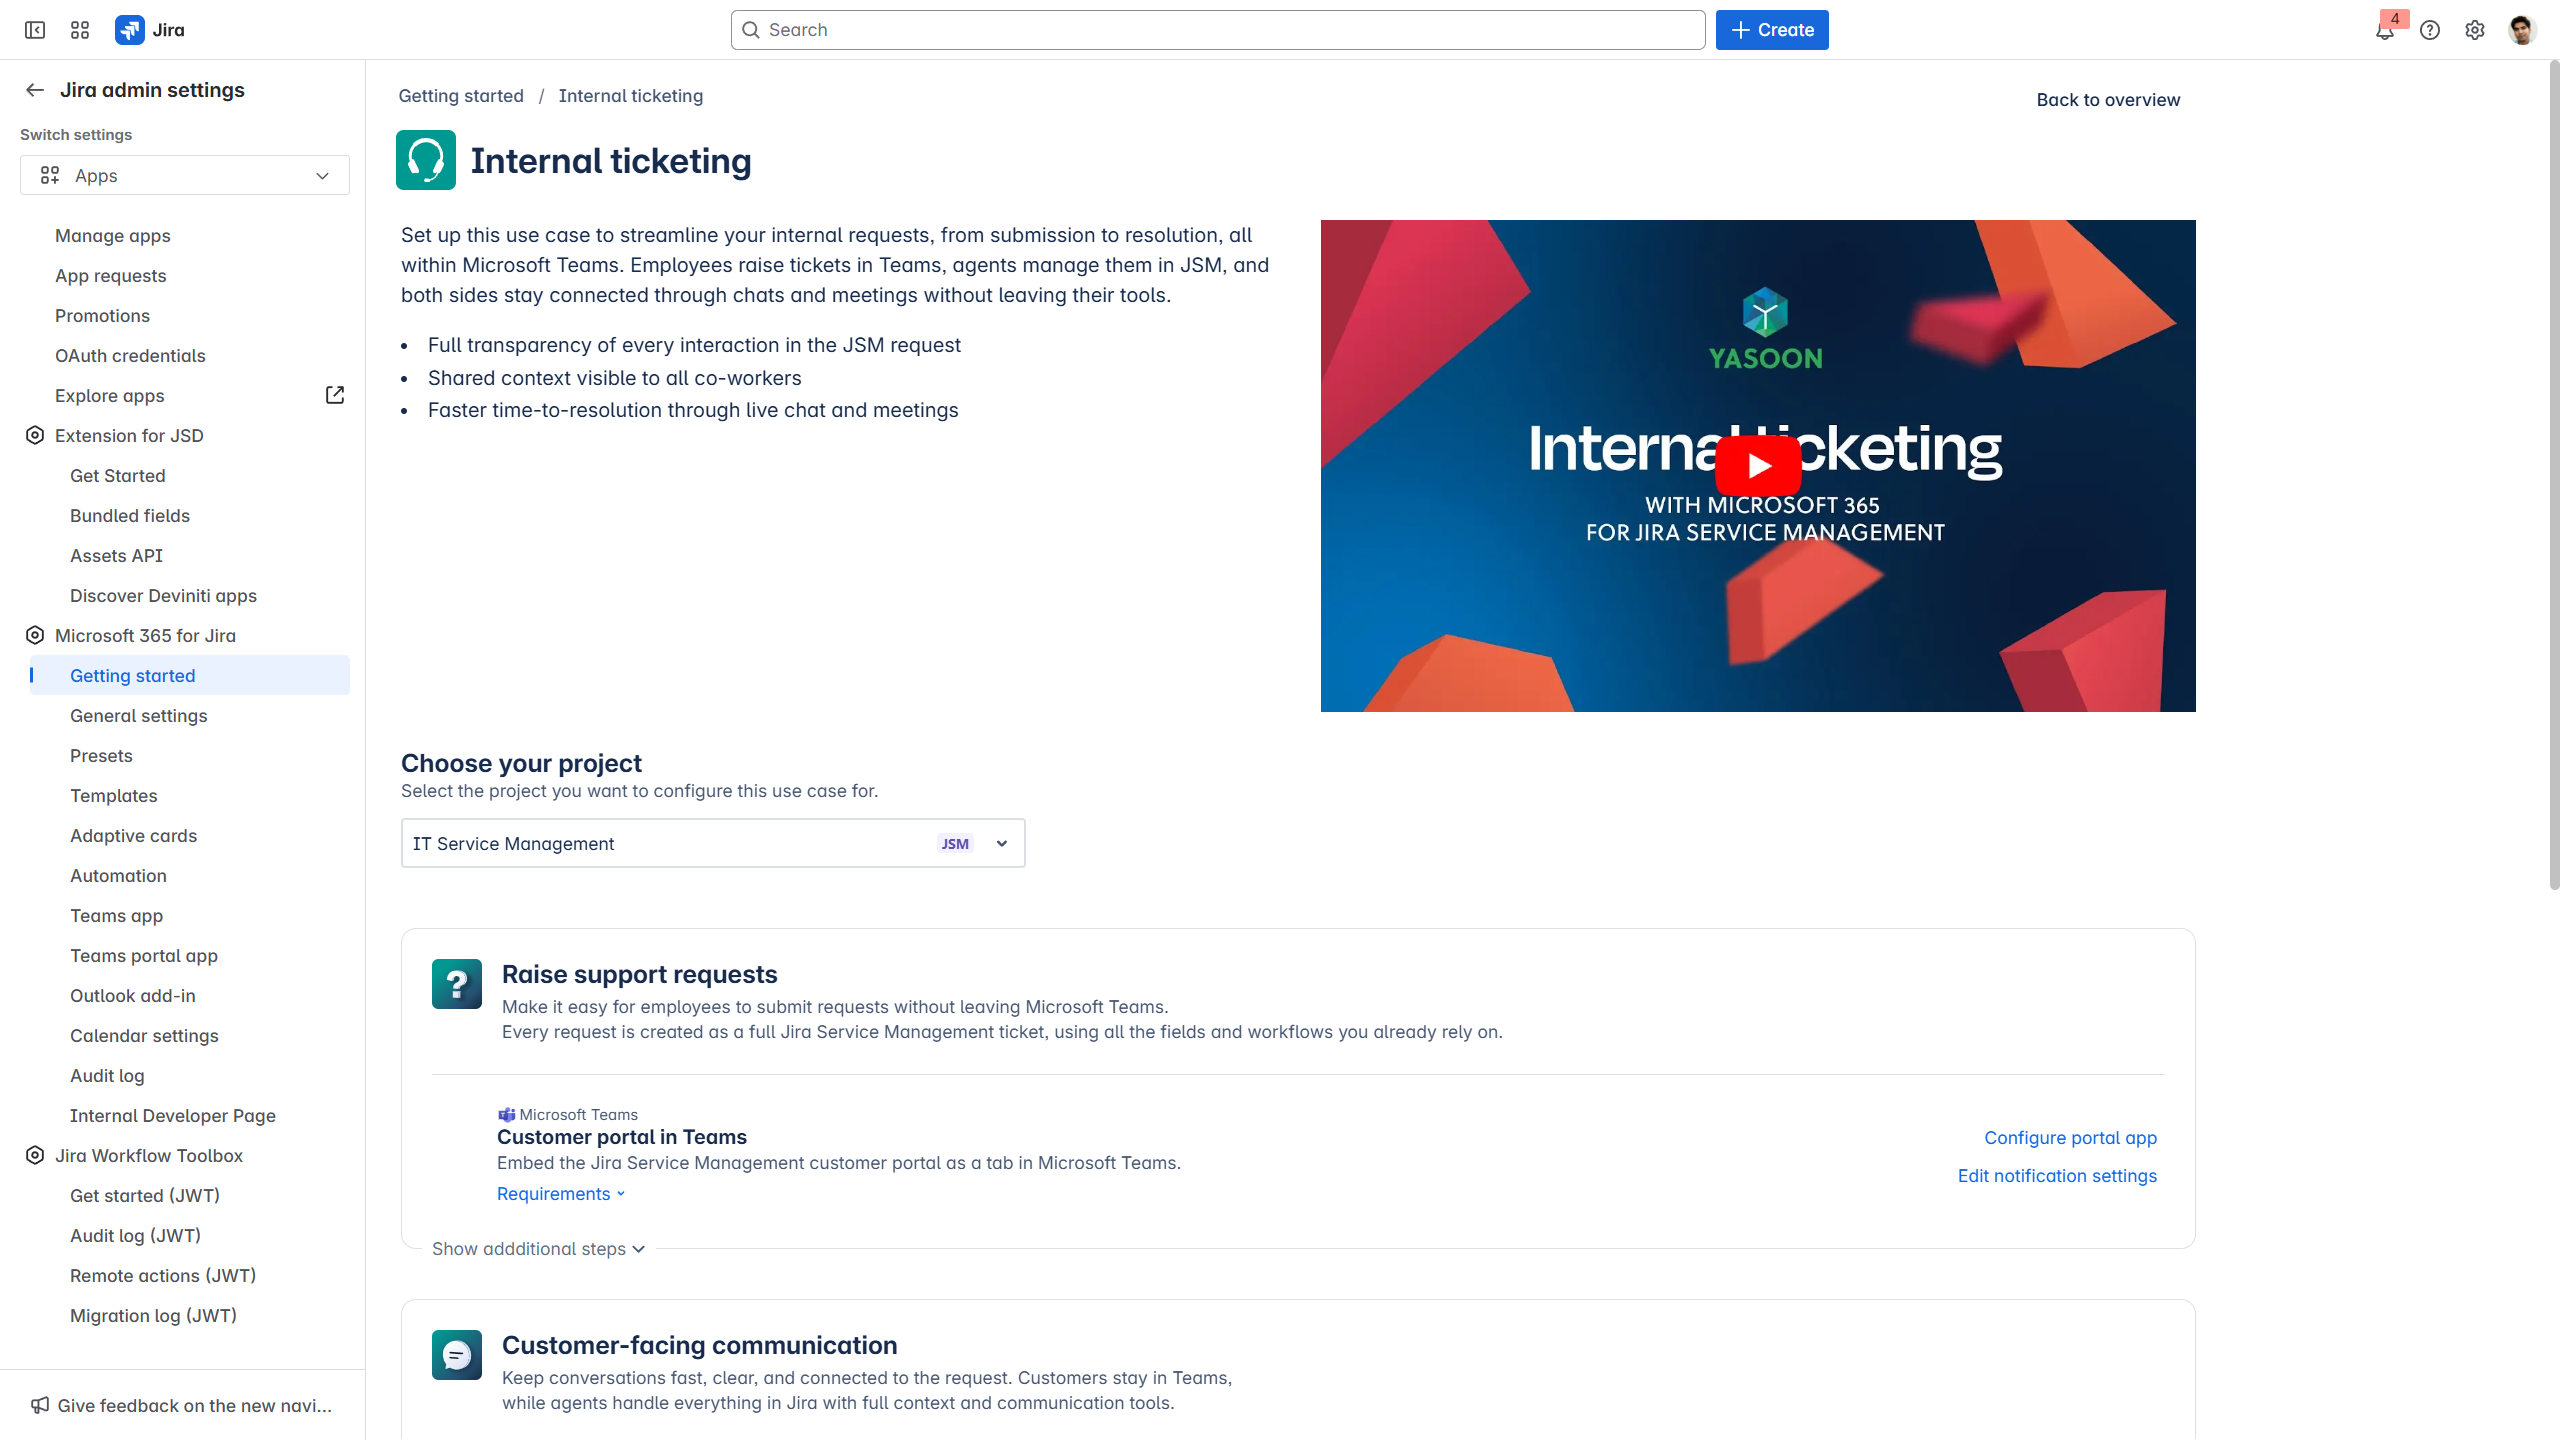Open the settings gear icon
This screenshot has width=2560, height=1440.
tap(2475, 30)
